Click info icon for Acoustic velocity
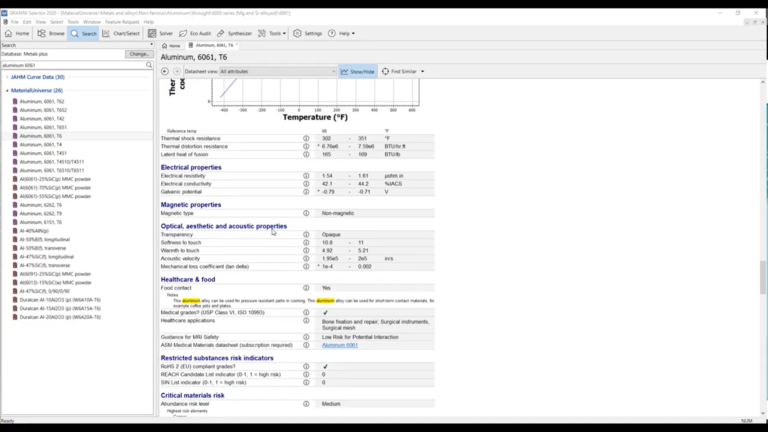The height and width of the screenshot is (432, 768). tap(306, 258)
